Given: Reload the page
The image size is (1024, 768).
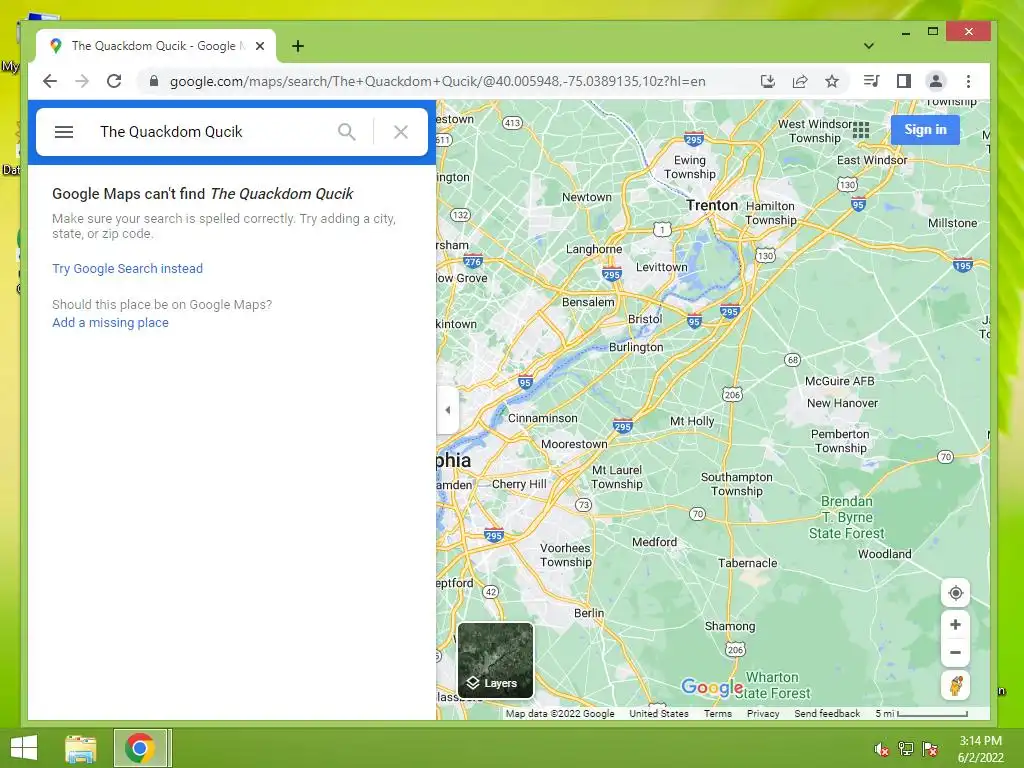Looking at the screenshot, I should [114, 81].
